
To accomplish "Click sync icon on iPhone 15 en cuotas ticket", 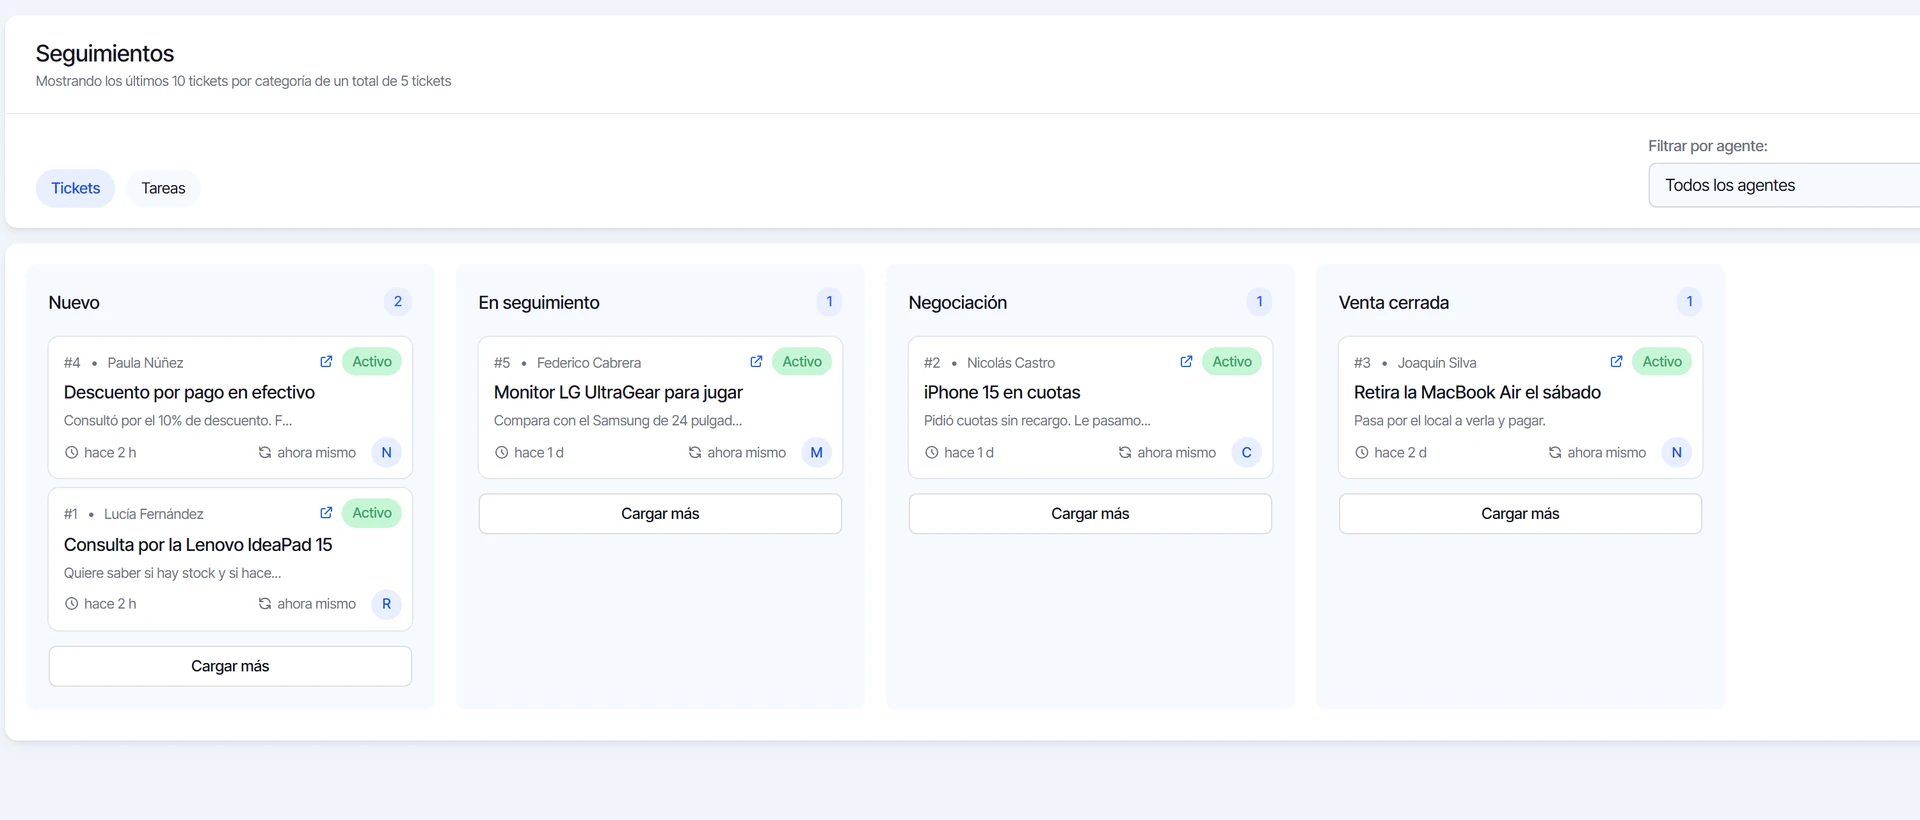I will coord(1125,453).
